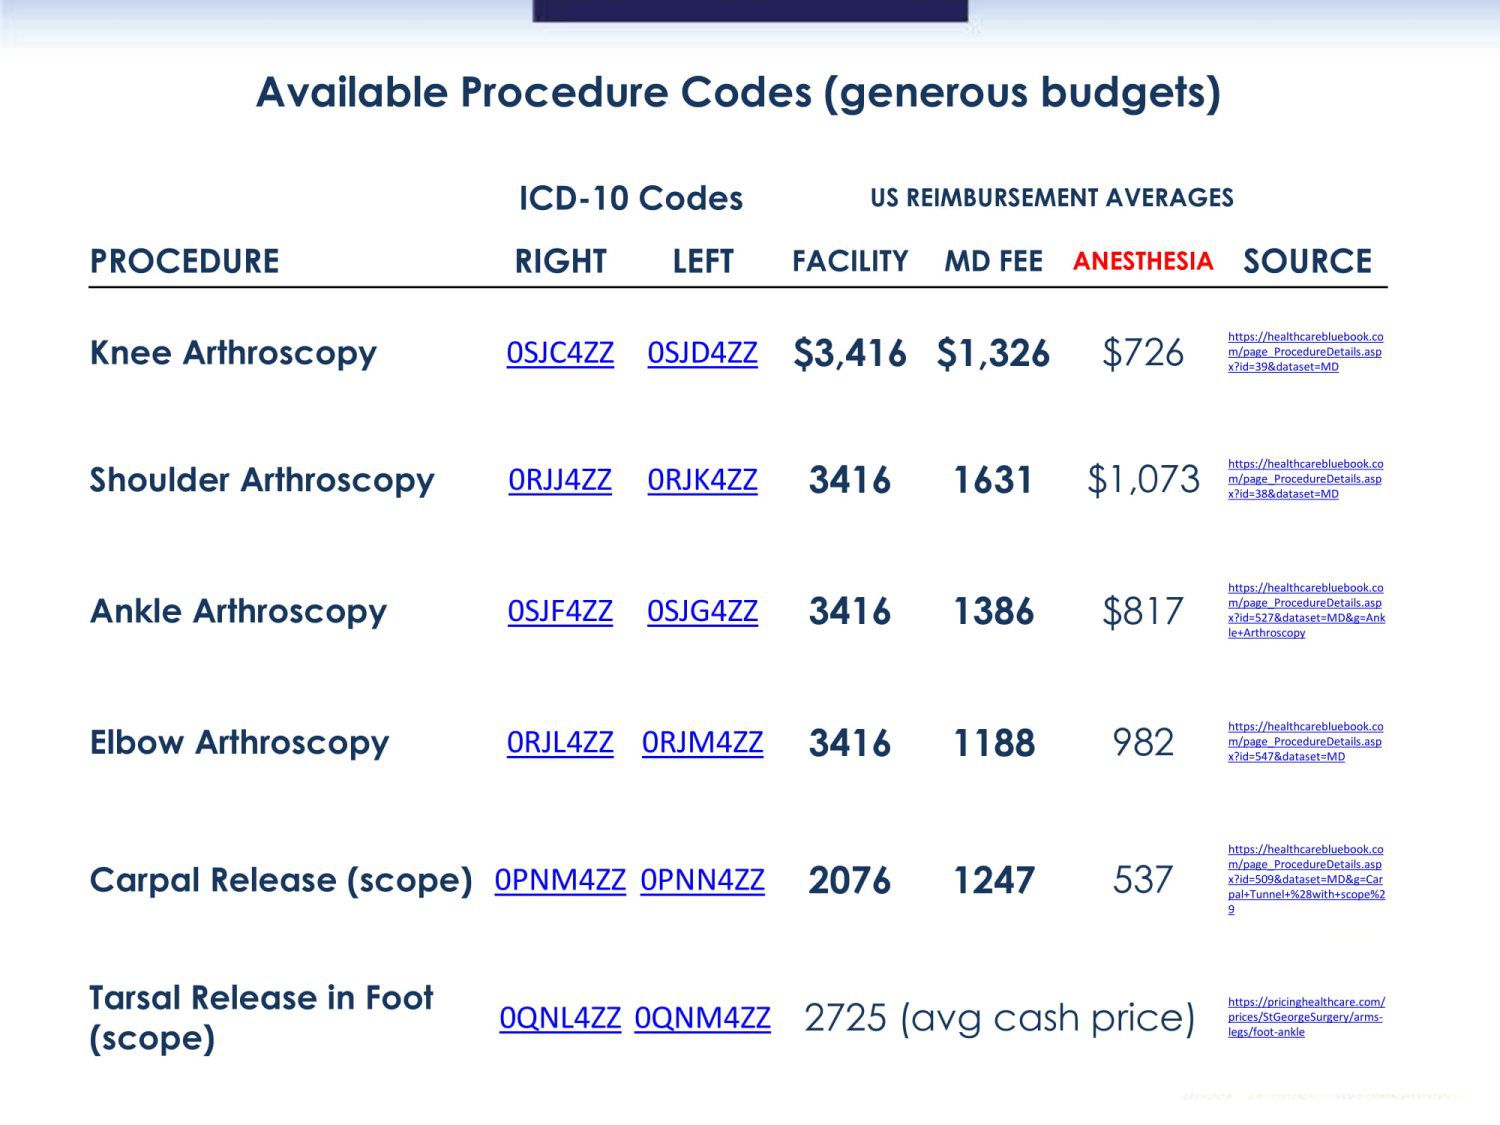Open the 0QNM4ZZ tarsal release code link
The height and width of the screenshot is (1125, 1500).
click(702, 1018)
